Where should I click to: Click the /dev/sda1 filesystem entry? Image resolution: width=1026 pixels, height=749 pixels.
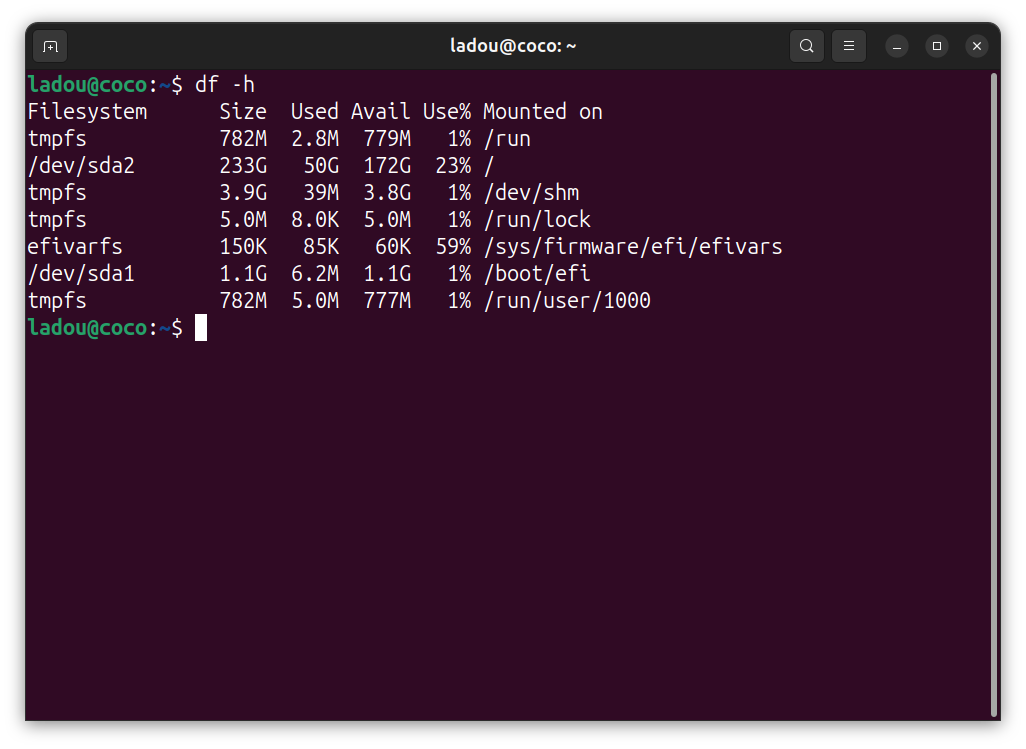81,274
